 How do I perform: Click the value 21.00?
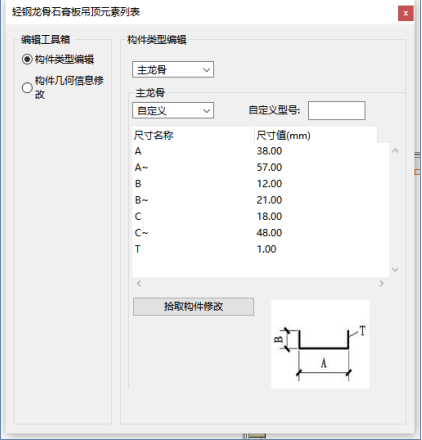click(x=269, y=200)
